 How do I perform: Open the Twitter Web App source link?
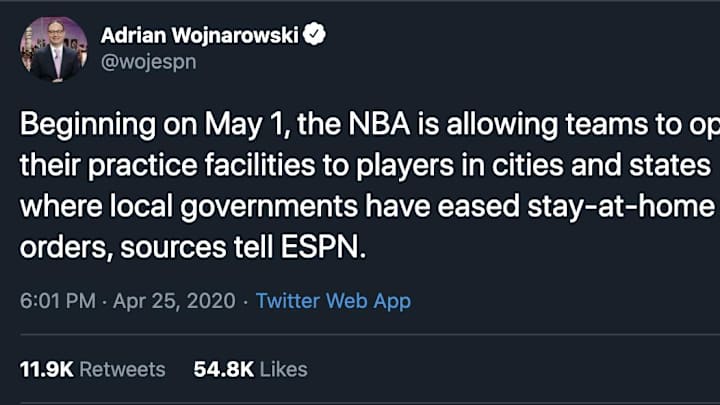333,301
